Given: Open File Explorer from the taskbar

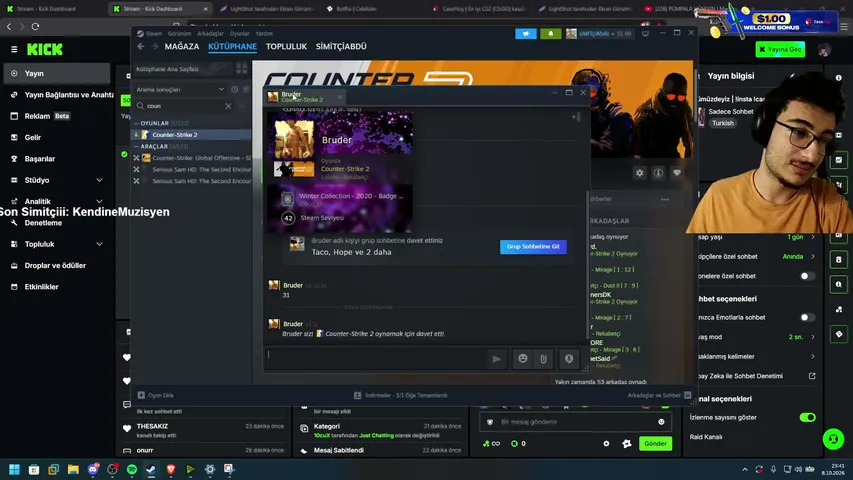Looking at the screenshot, I should [73, 469].
